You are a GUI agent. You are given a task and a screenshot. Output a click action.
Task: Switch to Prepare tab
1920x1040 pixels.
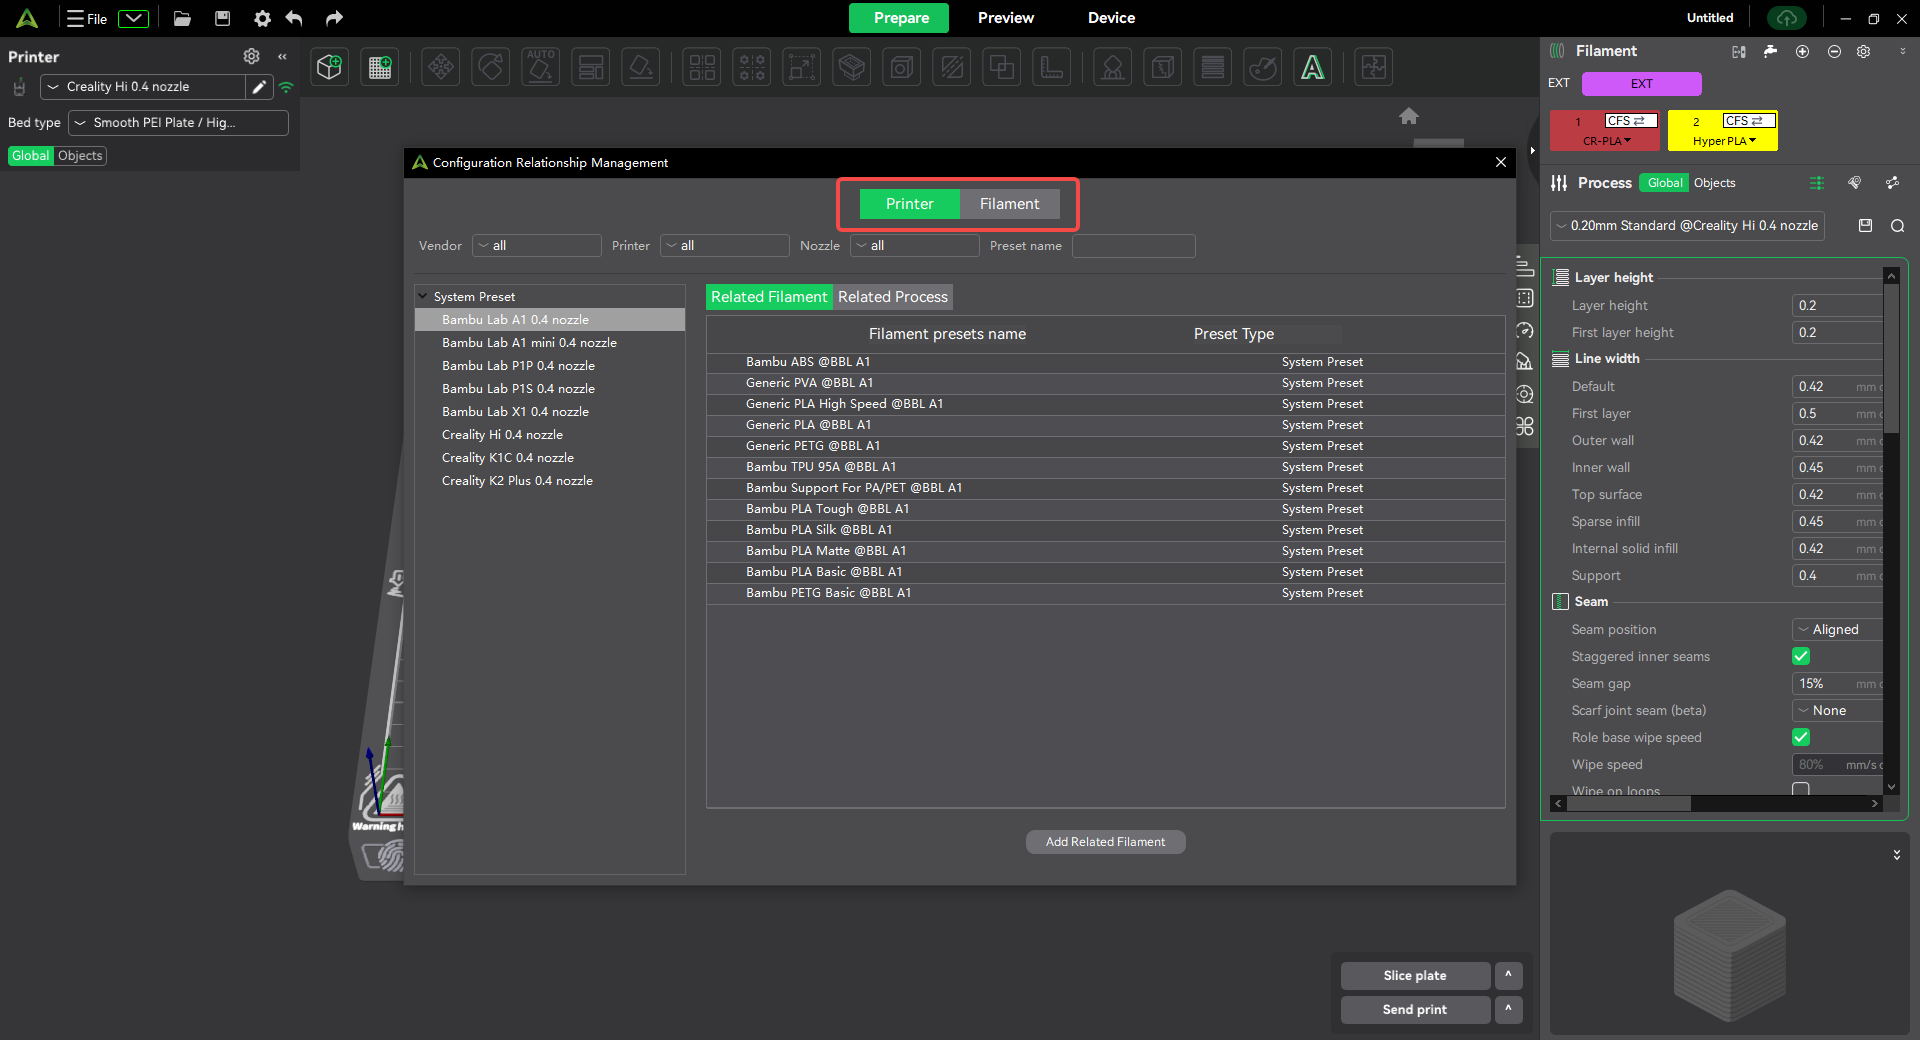[900, 18]
